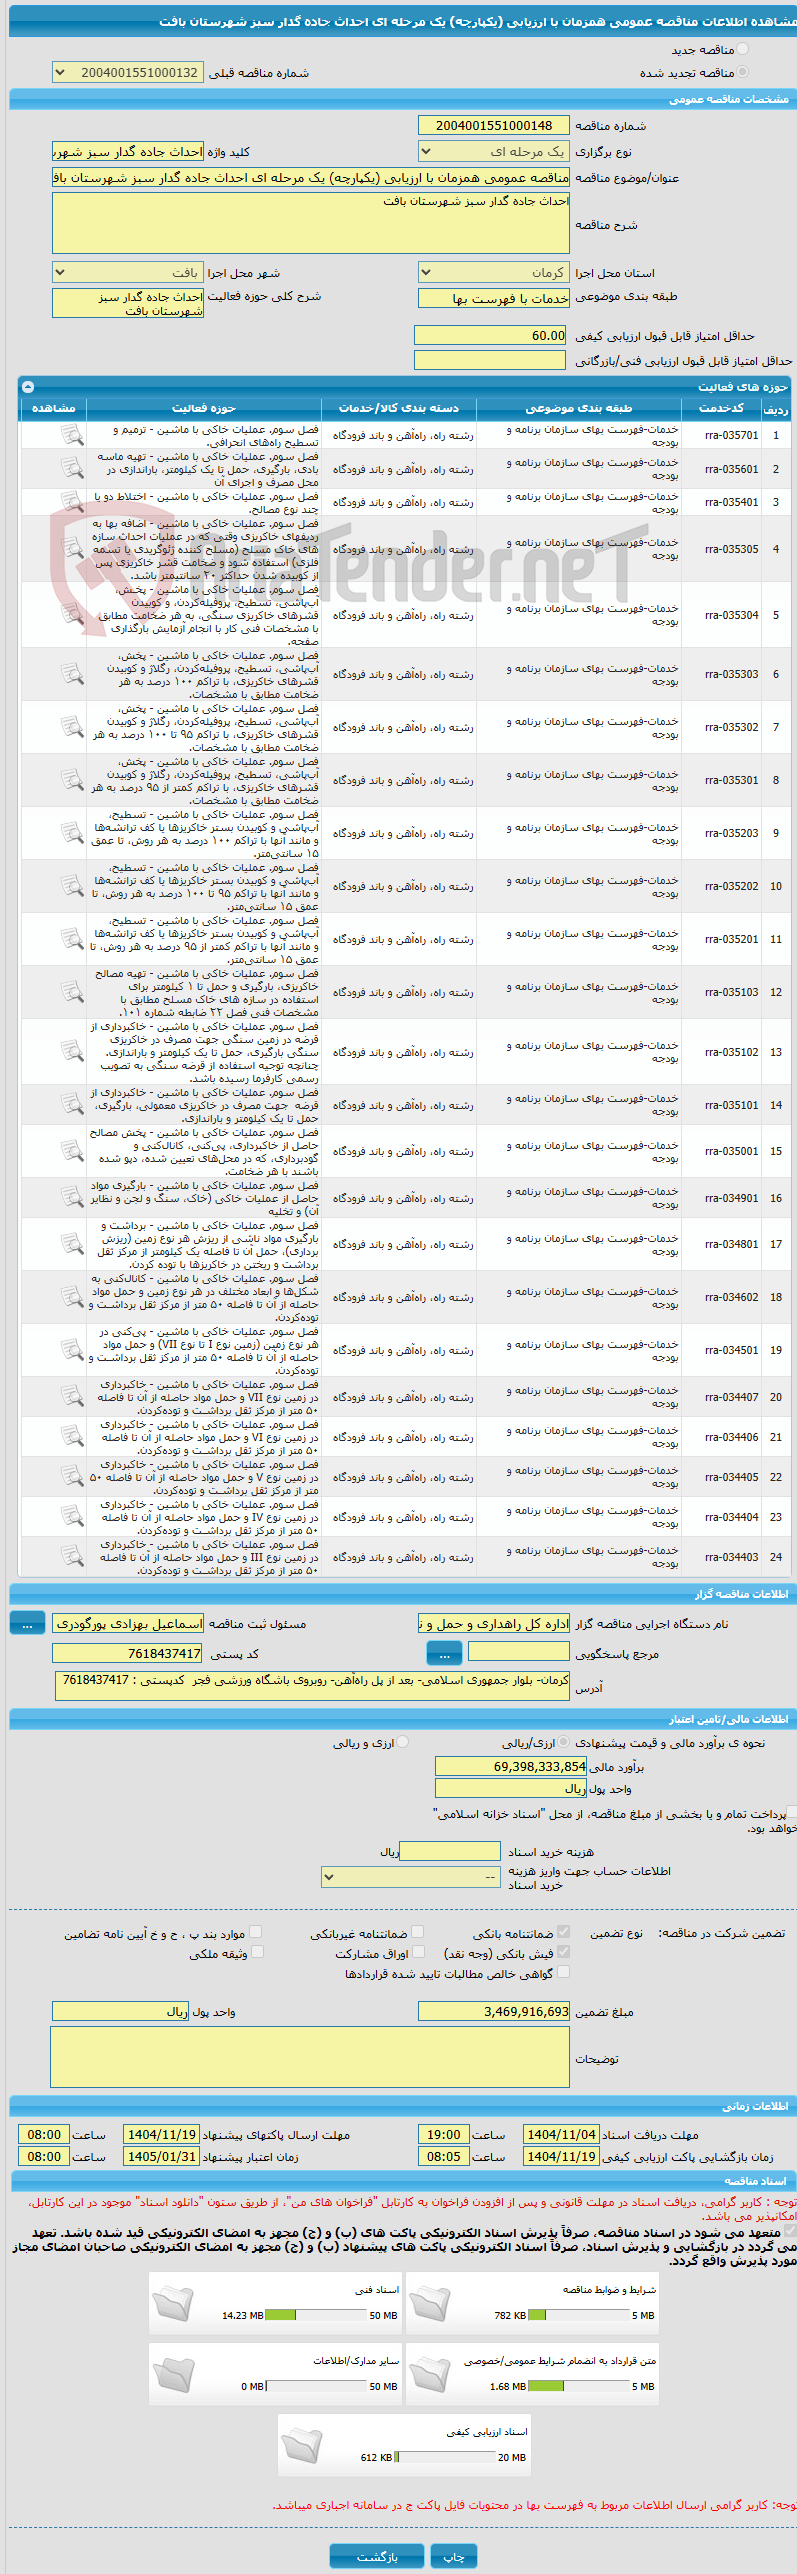Open the view icon for row rra-035305
This screenshot has height=2574, width=797.
coord(72,549)
